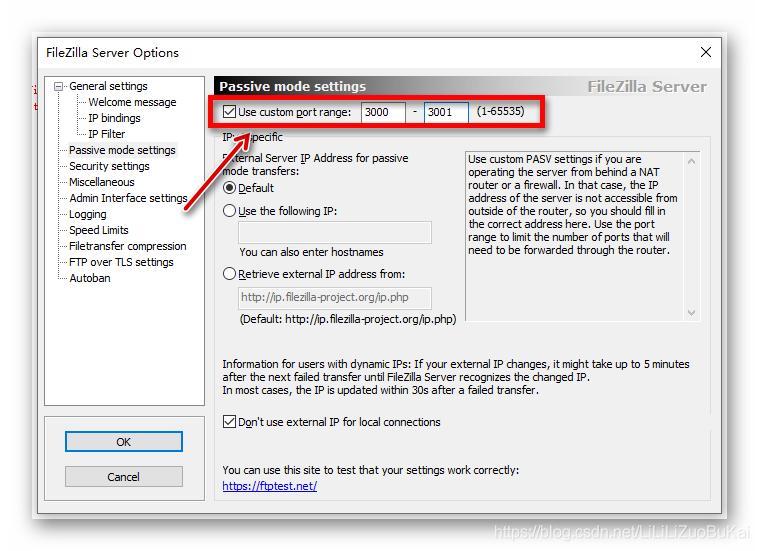The image size is (759, 551).
Task: Click the Use custom PASV settings help text
Action: [573, 205]
